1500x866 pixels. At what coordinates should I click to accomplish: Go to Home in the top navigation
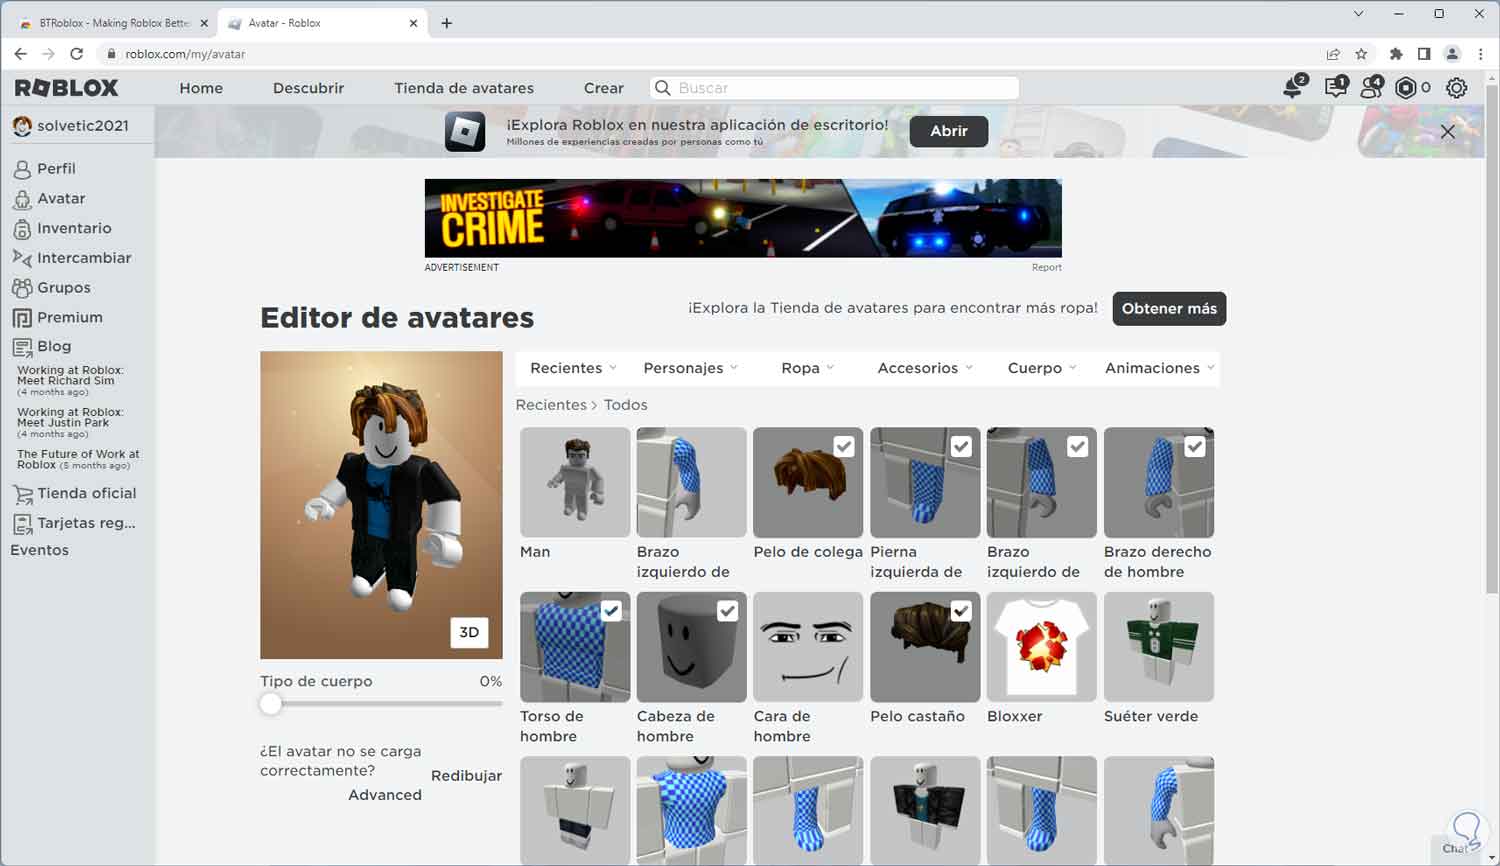[201, 88]
